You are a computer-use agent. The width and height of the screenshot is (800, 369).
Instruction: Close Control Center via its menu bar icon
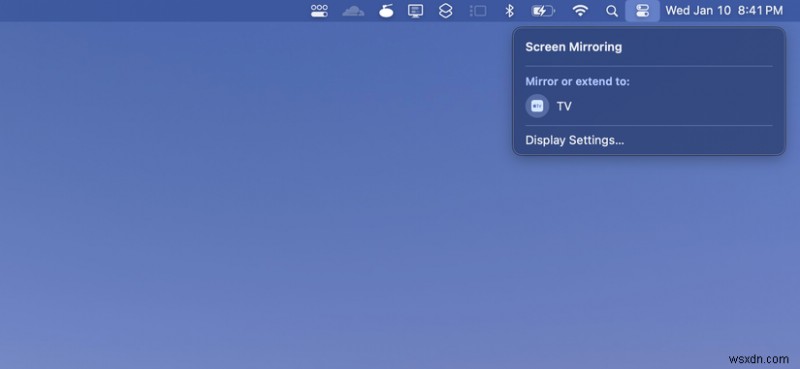(642, 11)
